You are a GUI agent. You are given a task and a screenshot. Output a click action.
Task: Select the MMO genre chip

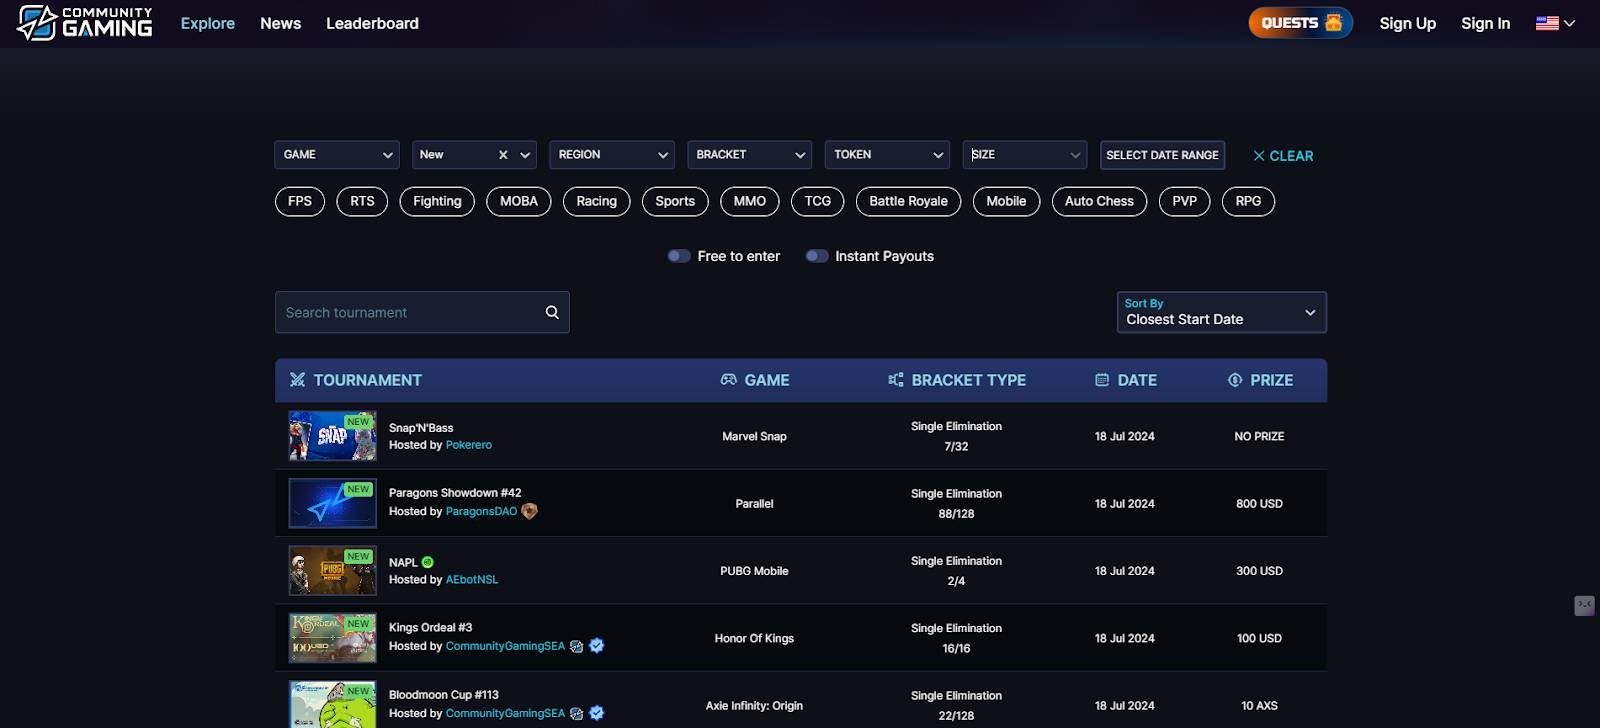point(750,201)
